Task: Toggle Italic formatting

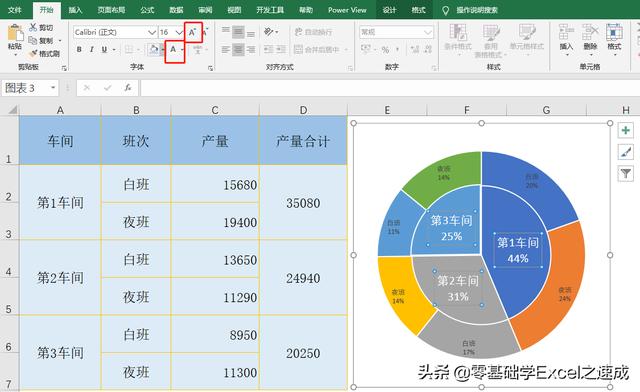Action: click(92, 49)
